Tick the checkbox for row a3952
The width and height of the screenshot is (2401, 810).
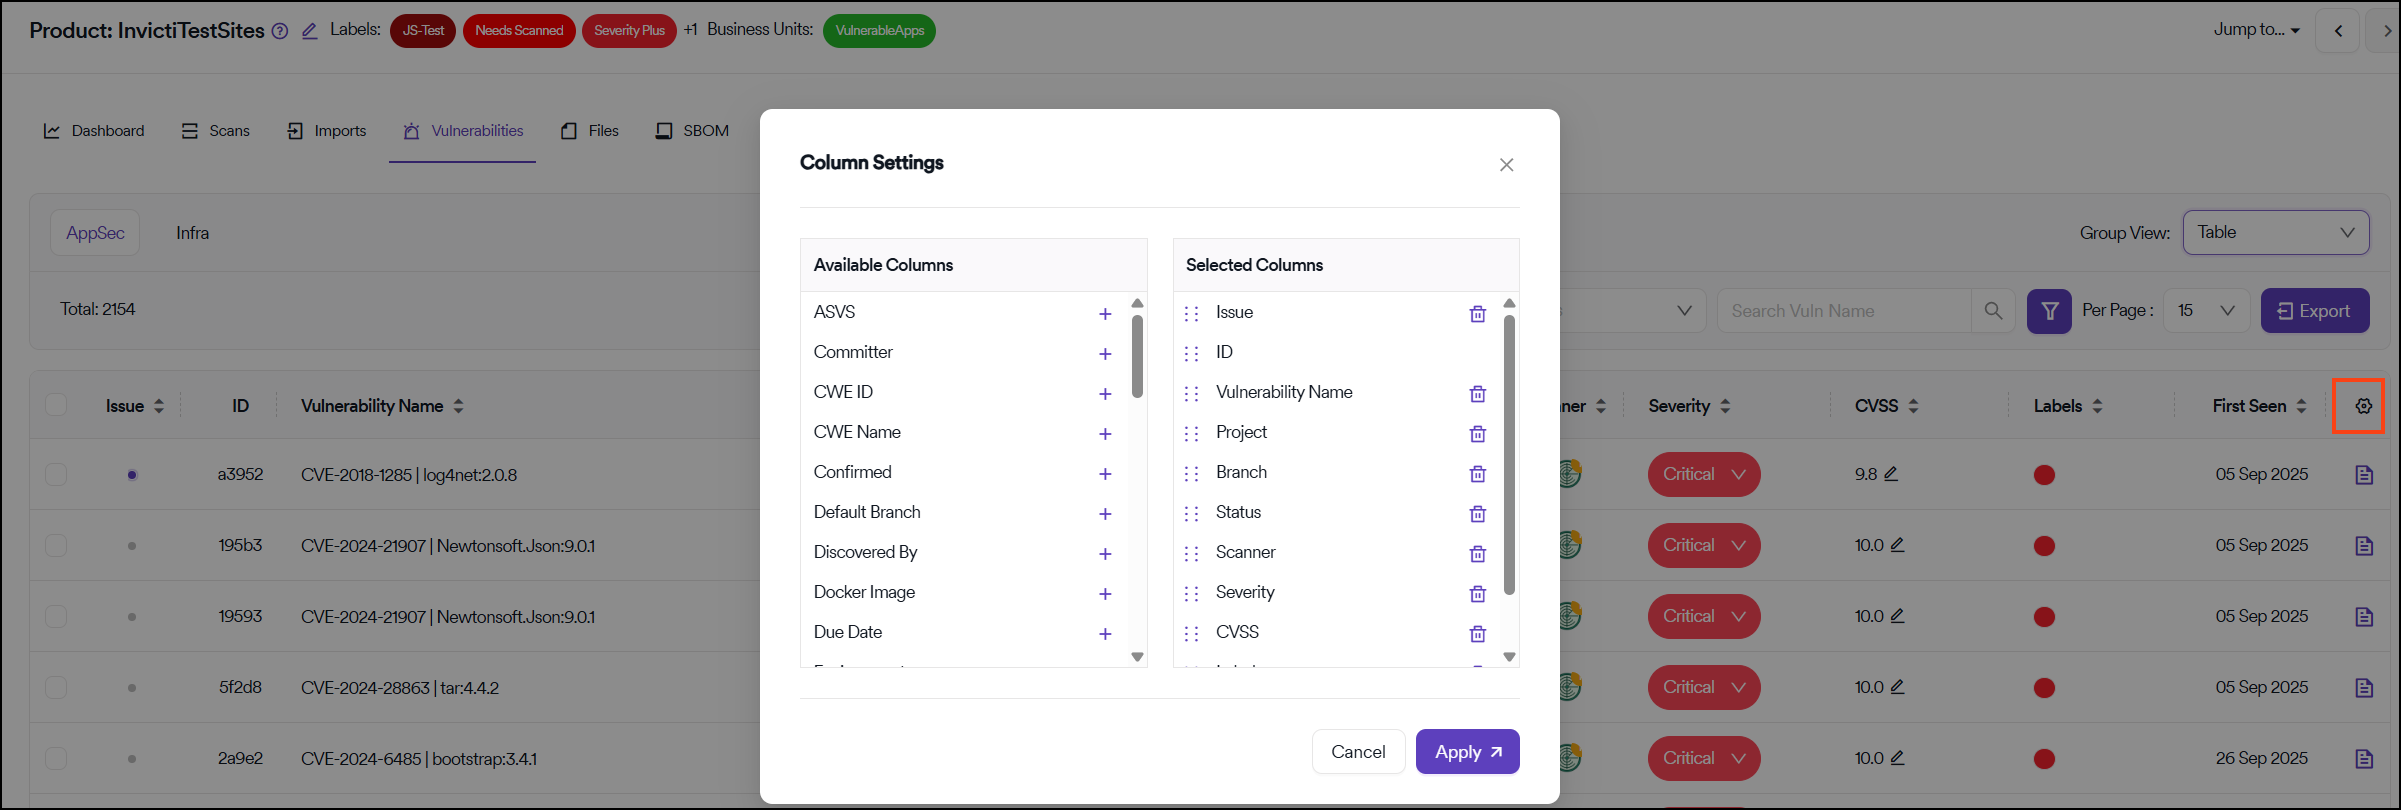pos(56,474)
